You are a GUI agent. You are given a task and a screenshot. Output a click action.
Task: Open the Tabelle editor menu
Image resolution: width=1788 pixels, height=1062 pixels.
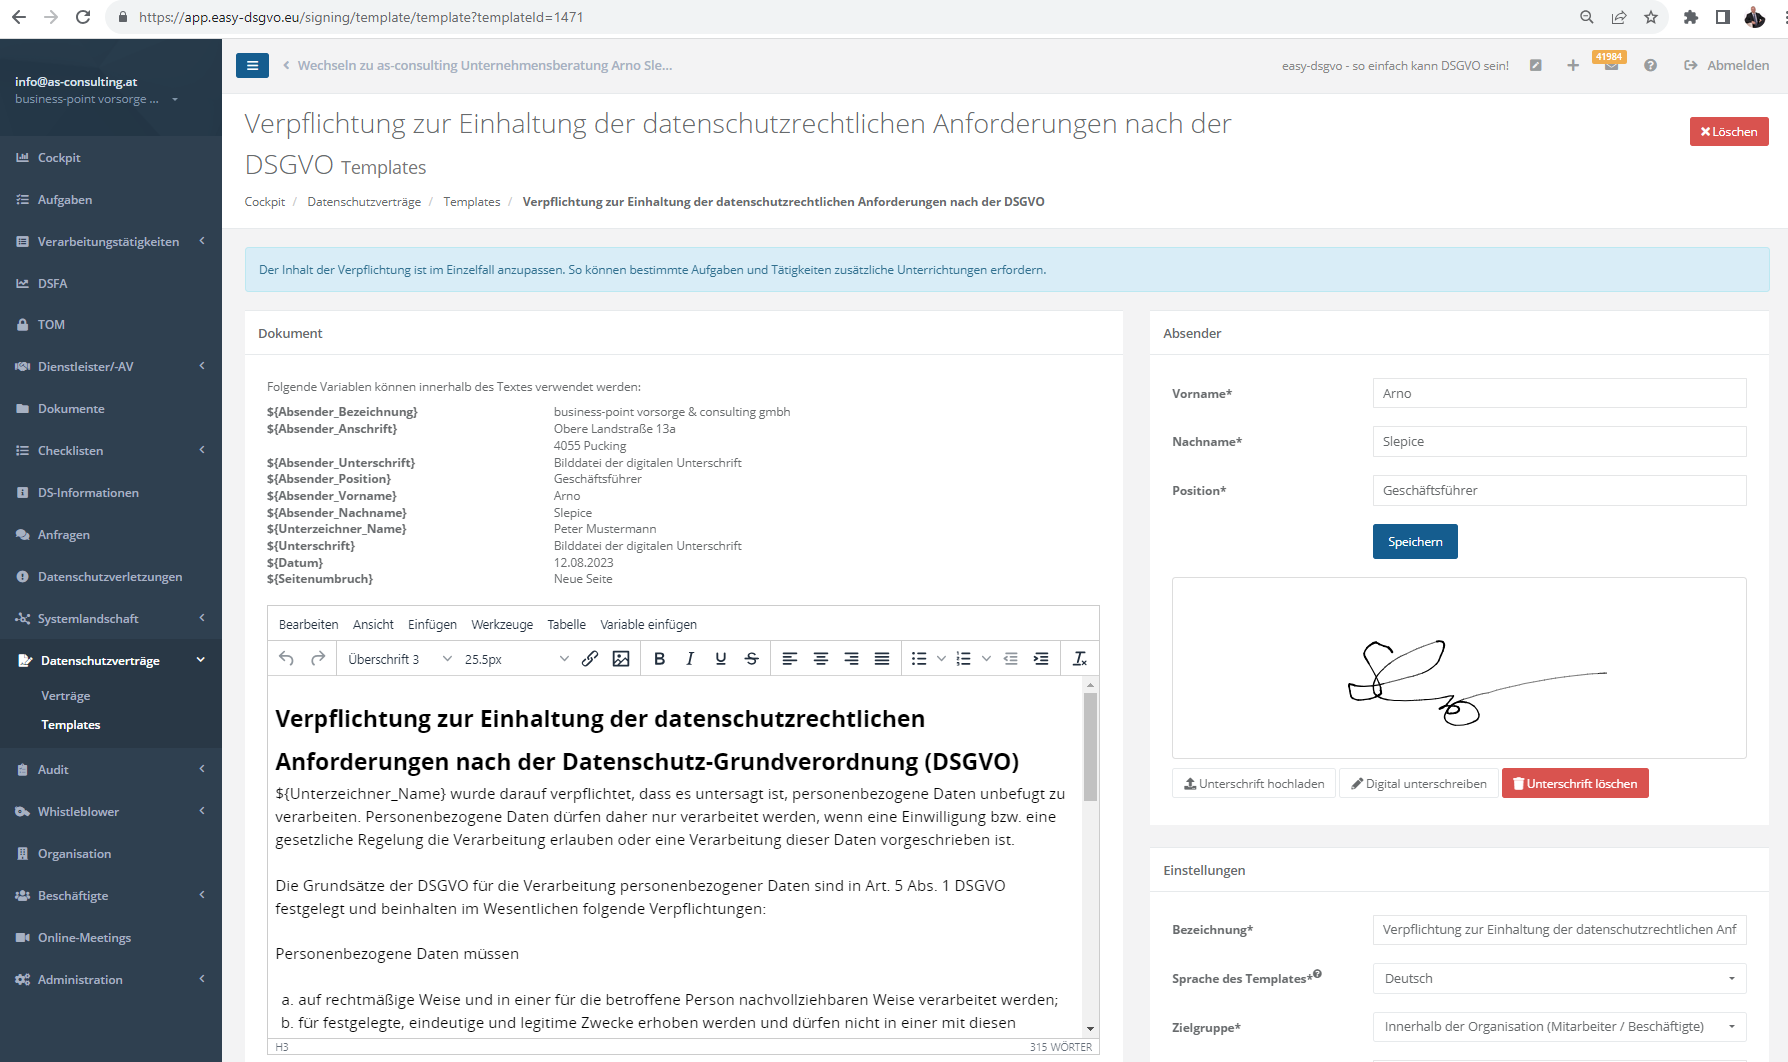566,624
